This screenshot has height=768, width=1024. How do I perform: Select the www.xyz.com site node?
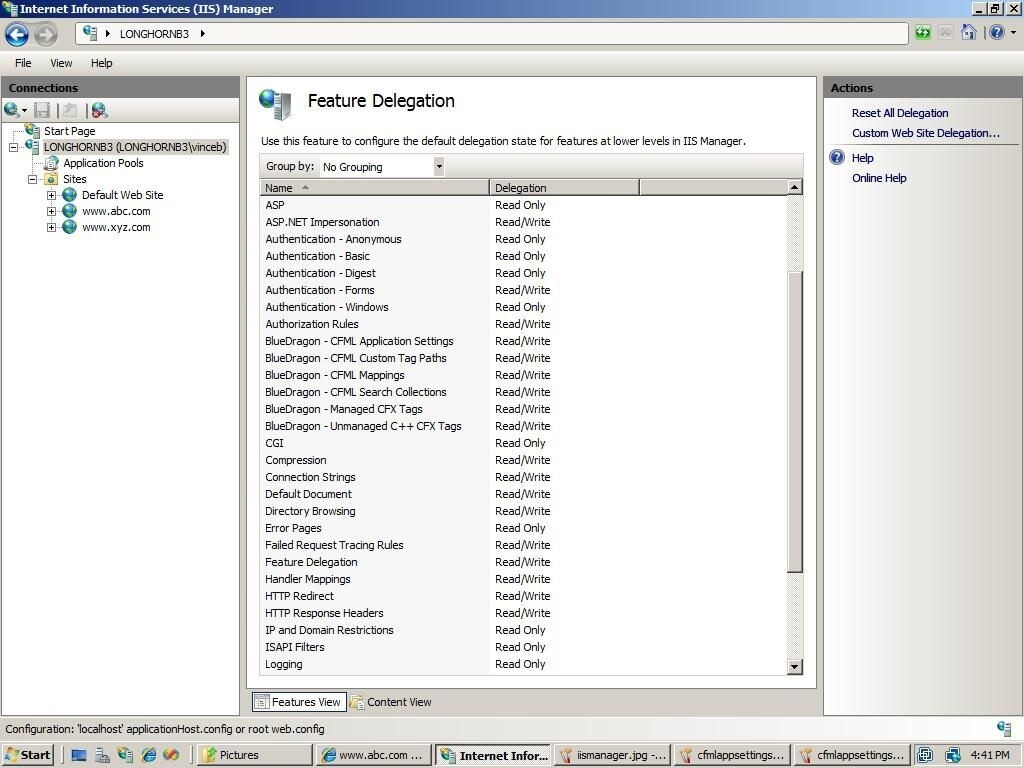[x=116, y=227]
